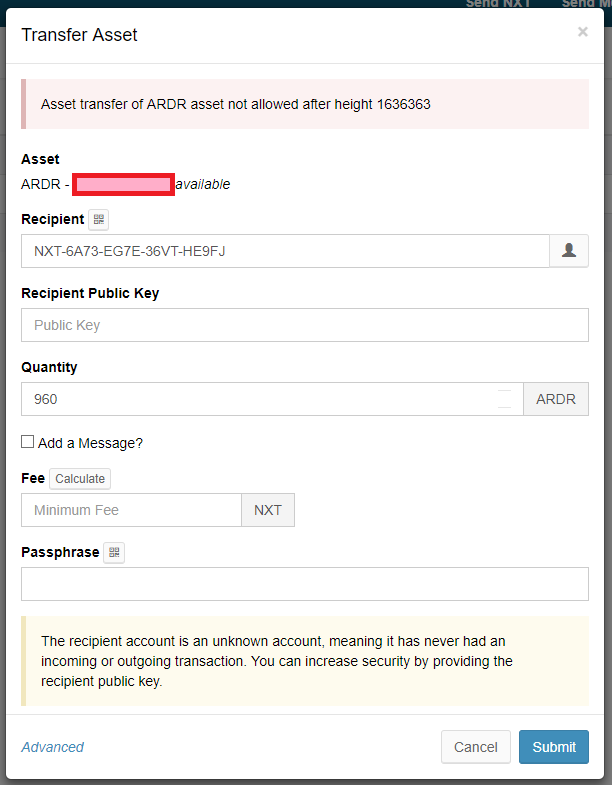Click the Passphrase input field
612x785 pixels.
304,584
